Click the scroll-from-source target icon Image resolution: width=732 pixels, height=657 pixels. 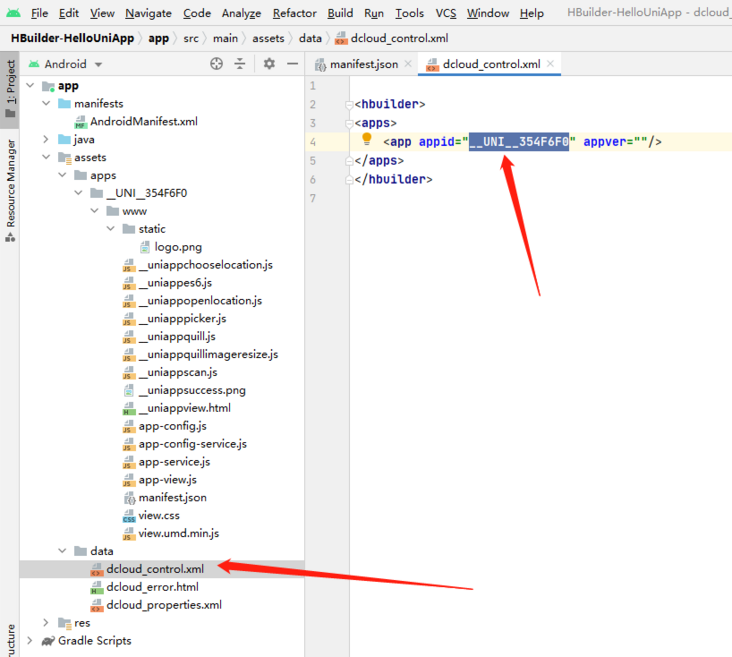click(216, 64)
